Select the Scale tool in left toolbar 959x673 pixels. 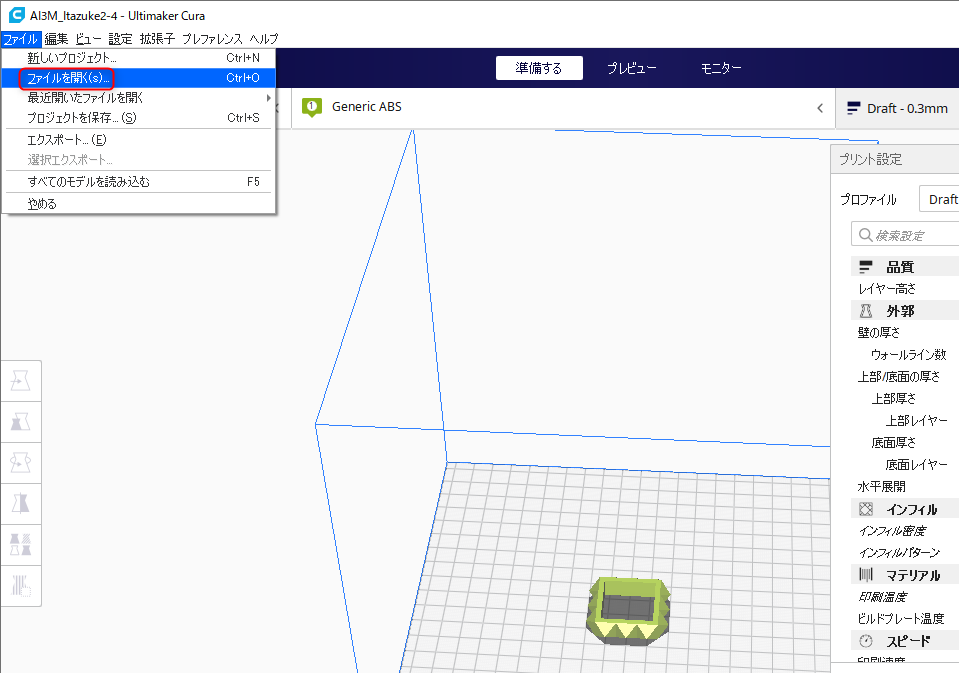coord(20,421)
